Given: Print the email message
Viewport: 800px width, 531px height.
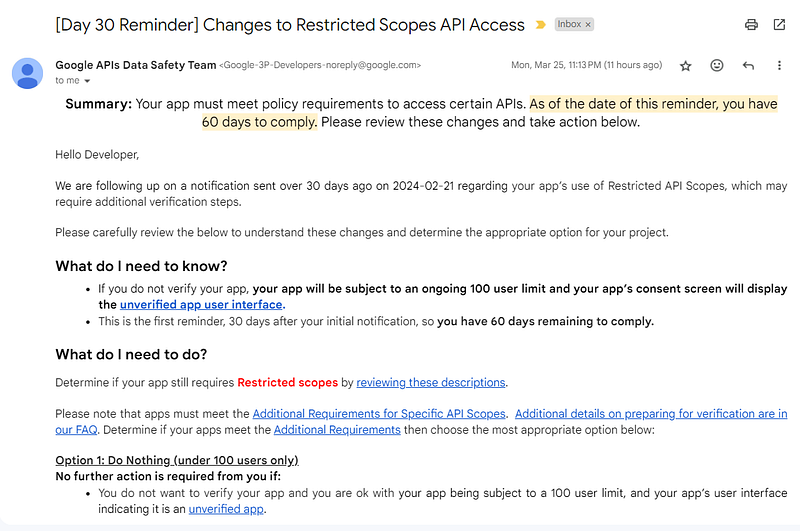Looking at the screenshot, I should click(751, 24).
